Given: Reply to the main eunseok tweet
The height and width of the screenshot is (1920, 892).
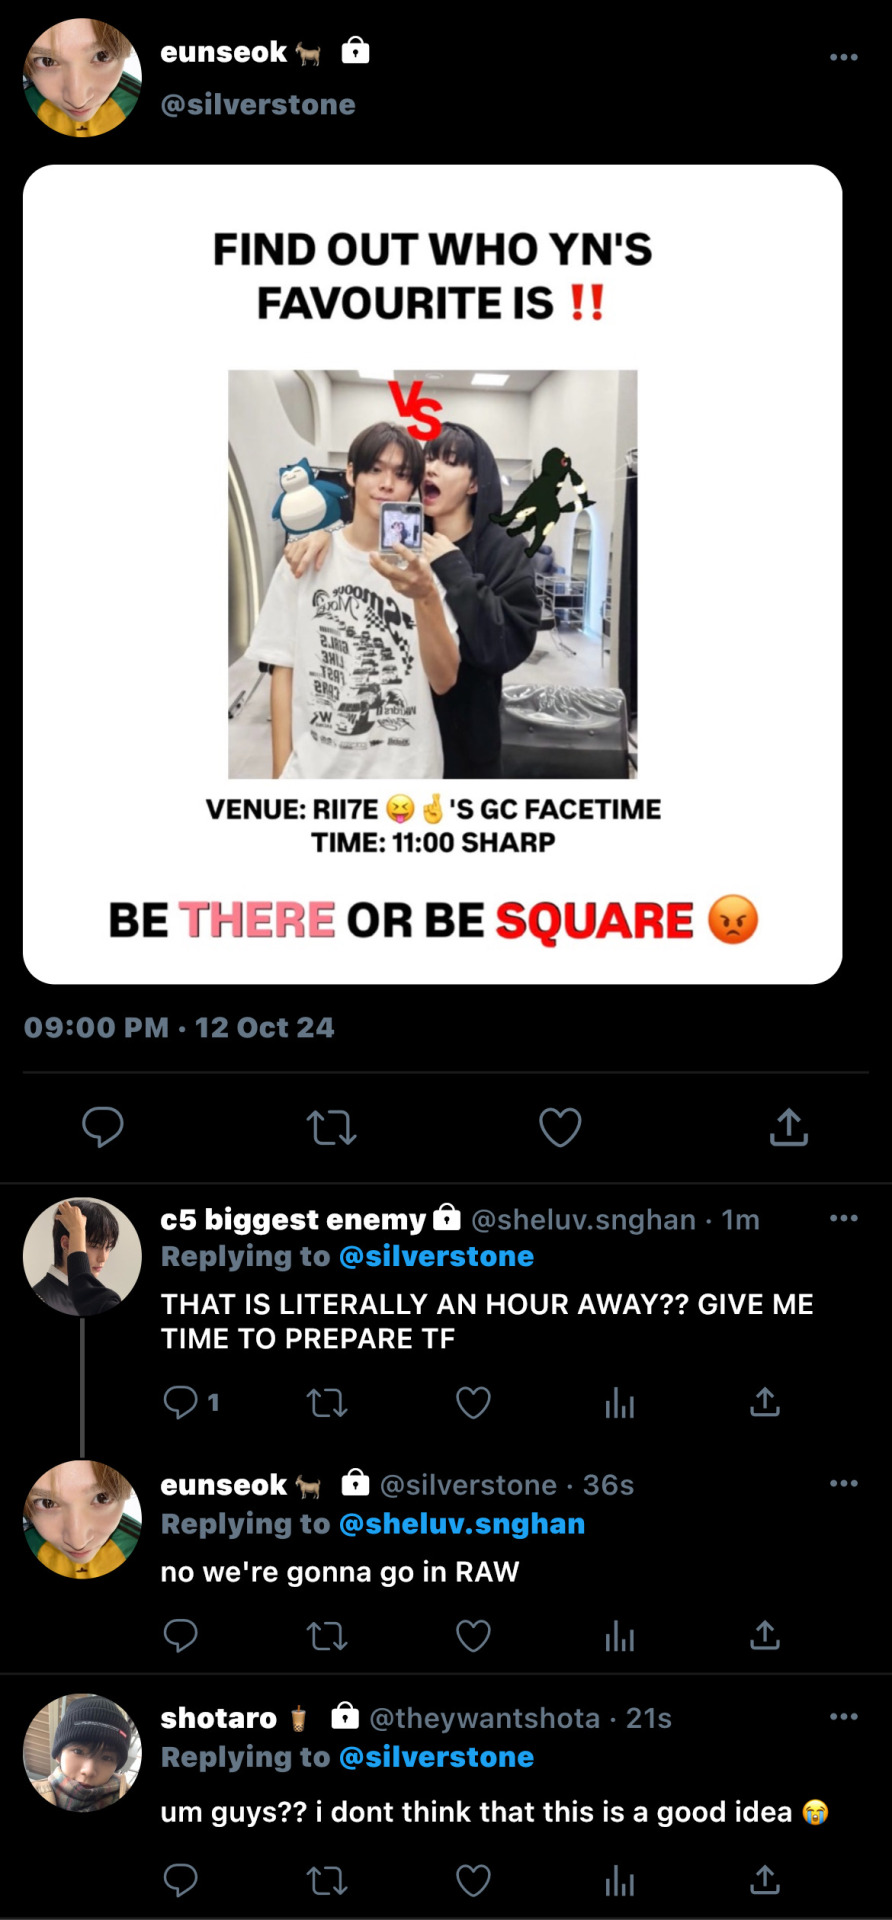Looking at the screenshot, I should 102,1127.
